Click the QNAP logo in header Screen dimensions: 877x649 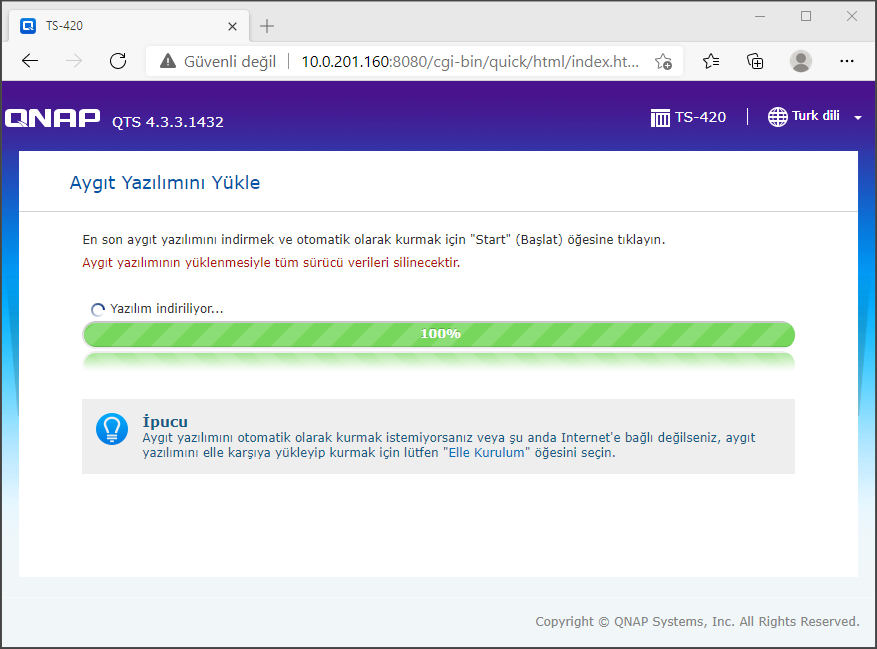tap(53, 119)
